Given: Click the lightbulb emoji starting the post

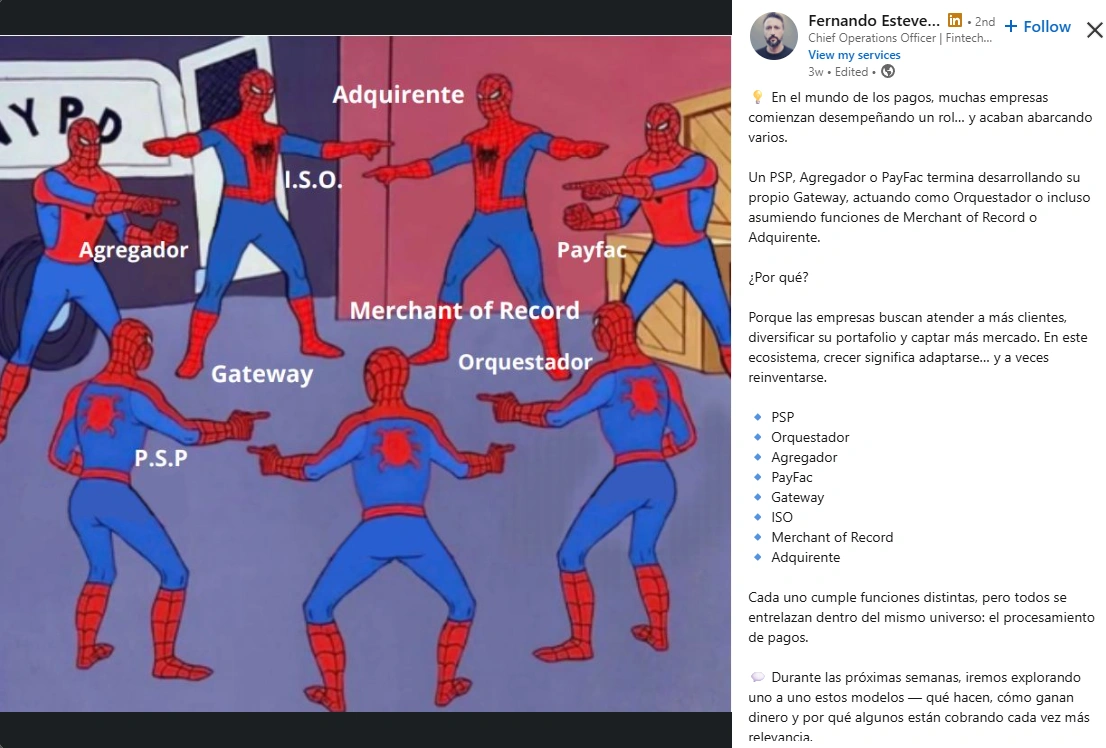Looking at the screenshot, I should [757, 97].
